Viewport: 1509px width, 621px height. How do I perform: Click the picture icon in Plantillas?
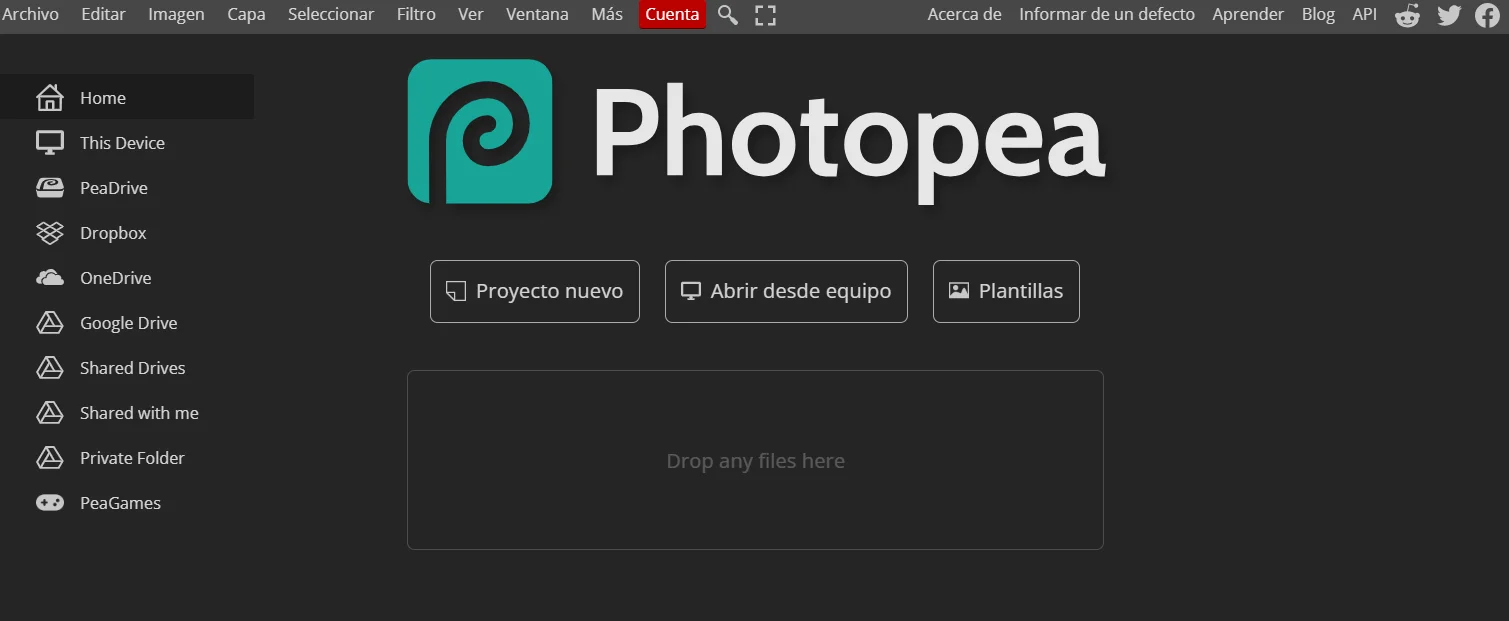[x=959, y=291]
